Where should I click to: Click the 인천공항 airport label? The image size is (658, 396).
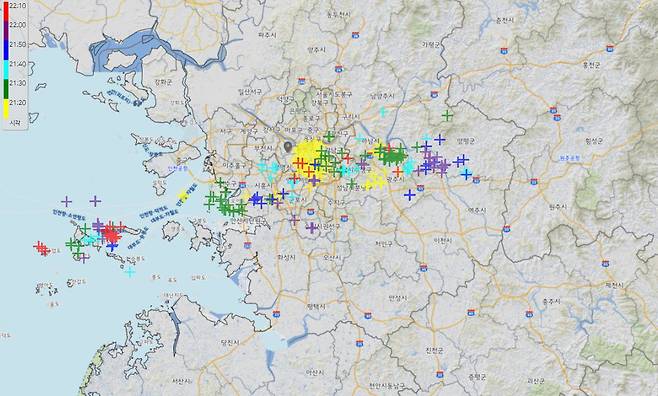coord(177,169)
